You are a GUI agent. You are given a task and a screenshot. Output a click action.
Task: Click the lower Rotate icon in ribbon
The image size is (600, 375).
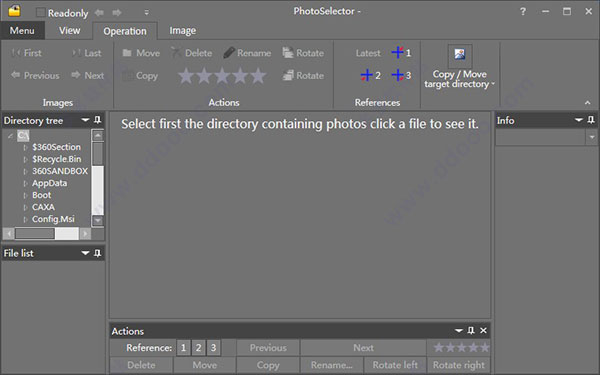pyautogui.click(x=288, y=75)
